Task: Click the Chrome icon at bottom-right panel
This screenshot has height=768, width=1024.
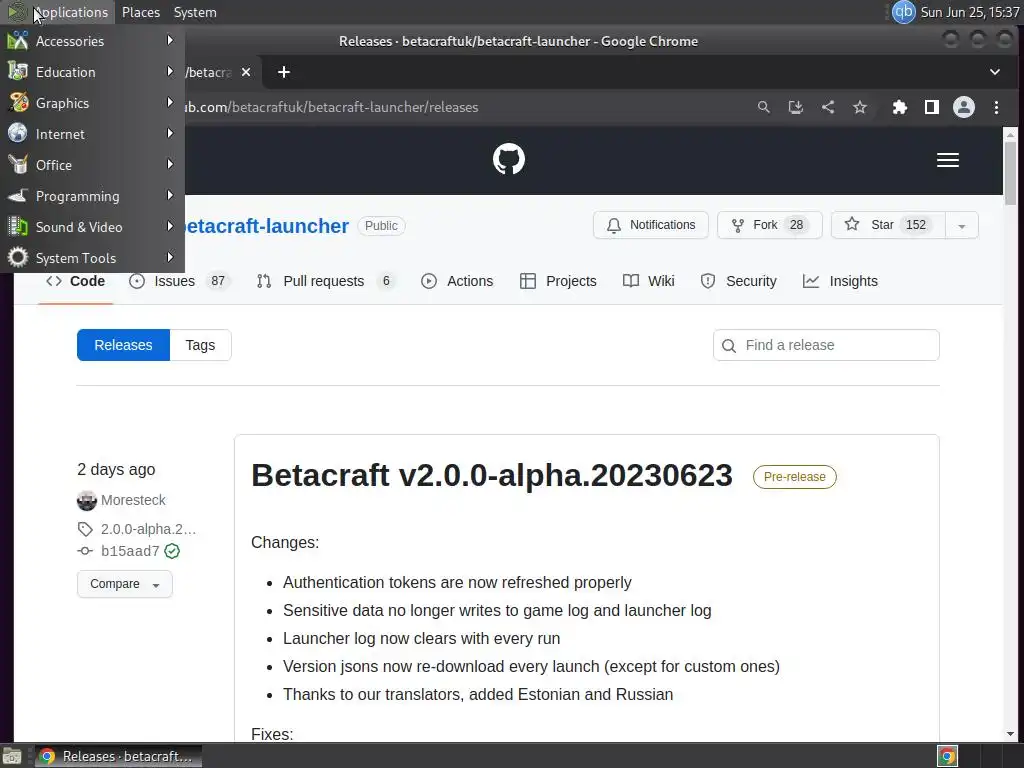Action: (x=947, y=756)
